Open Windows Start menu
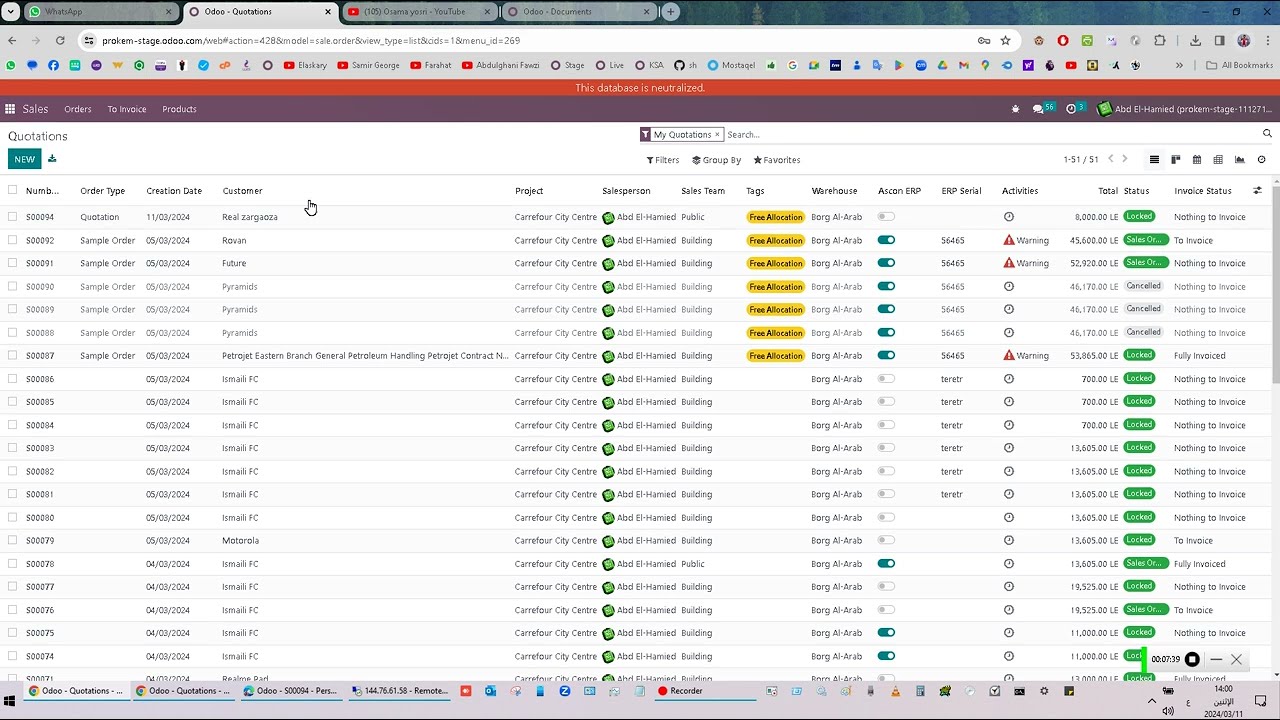 coord(10,701)
